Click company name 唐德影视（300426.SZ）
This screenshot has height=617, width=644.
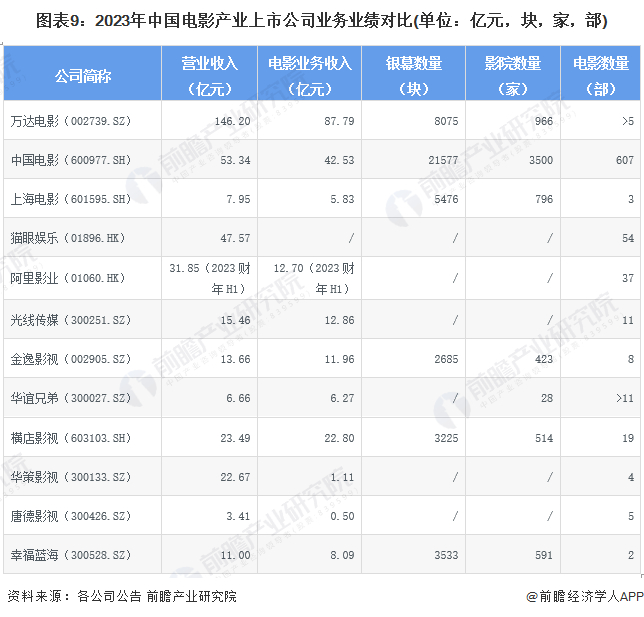click(x=71, y=516)
